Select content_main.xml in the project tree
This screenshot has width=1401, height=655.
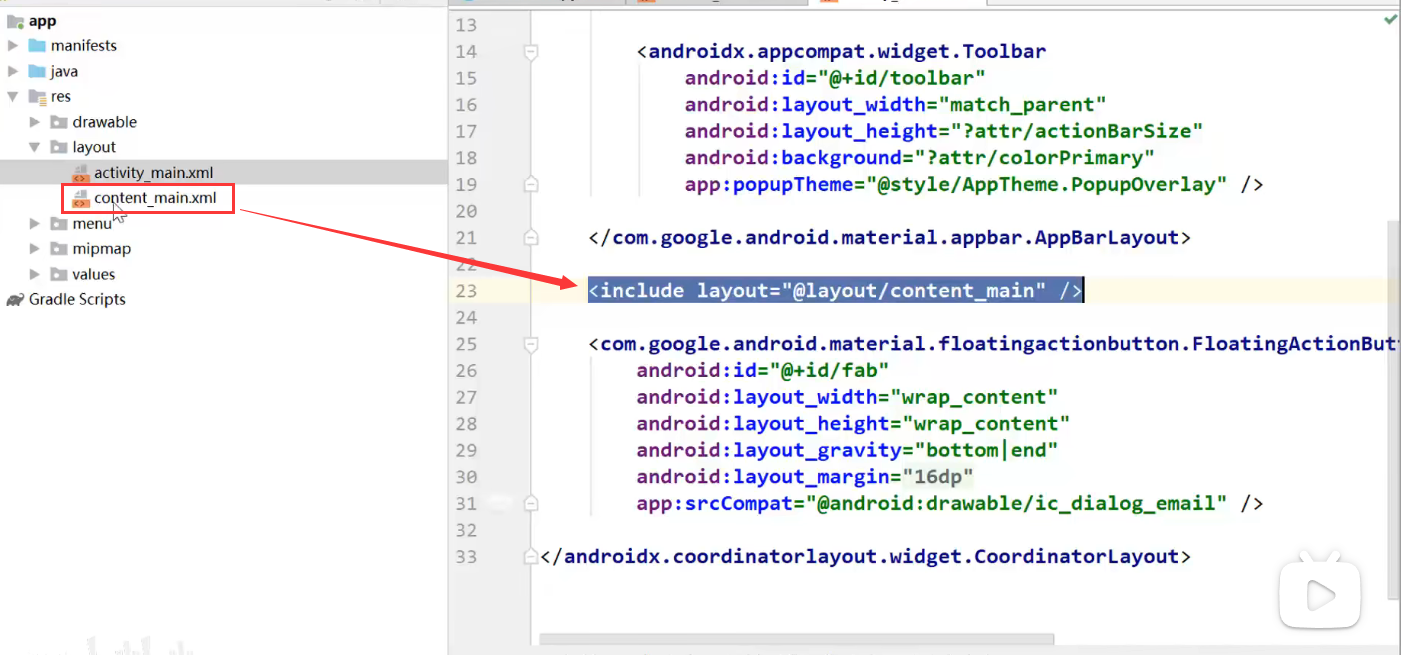point(155,198)
